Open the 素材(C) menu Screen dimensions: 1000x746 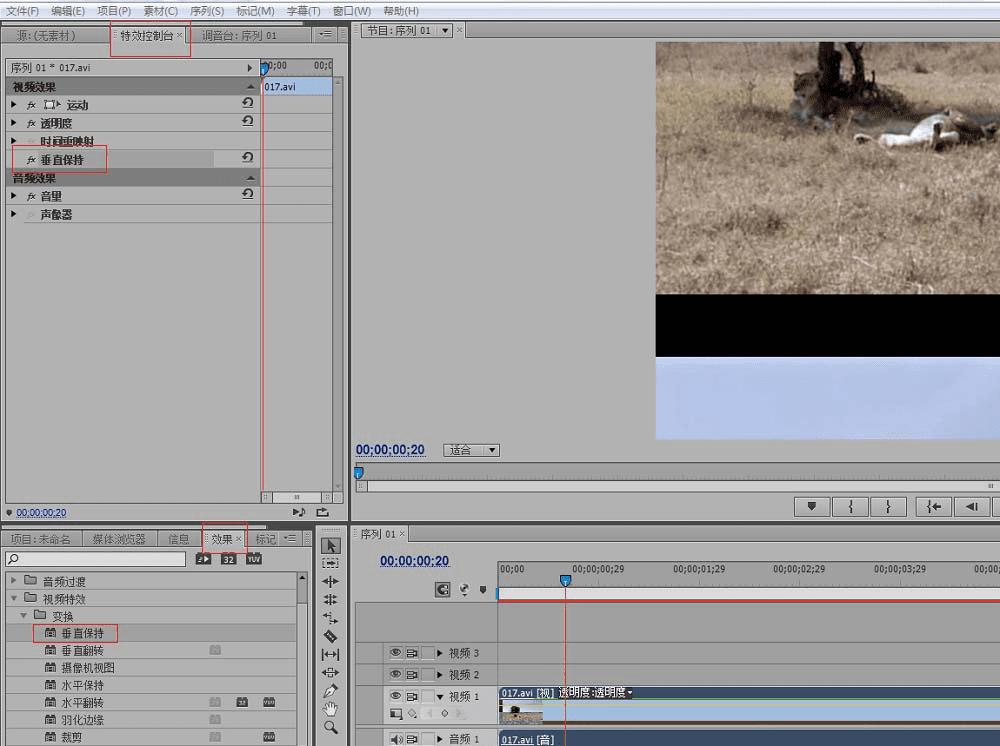160,11
